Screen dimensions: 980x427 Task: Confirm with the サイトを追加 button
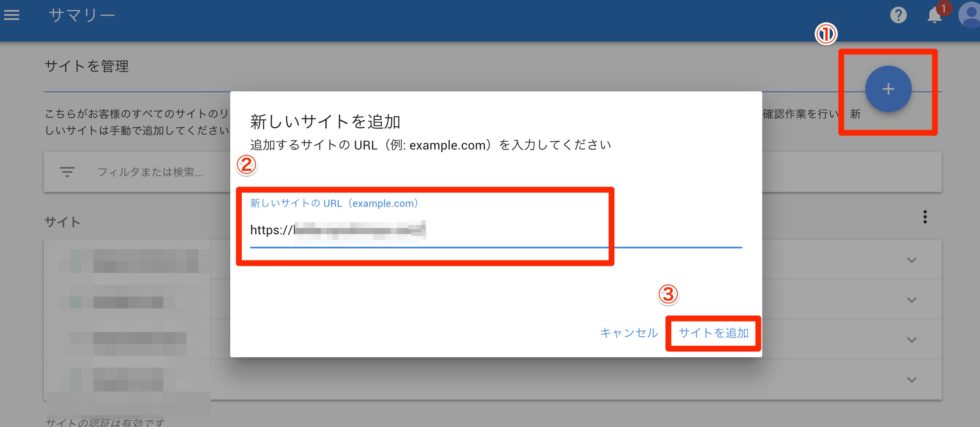coord(713,333)
